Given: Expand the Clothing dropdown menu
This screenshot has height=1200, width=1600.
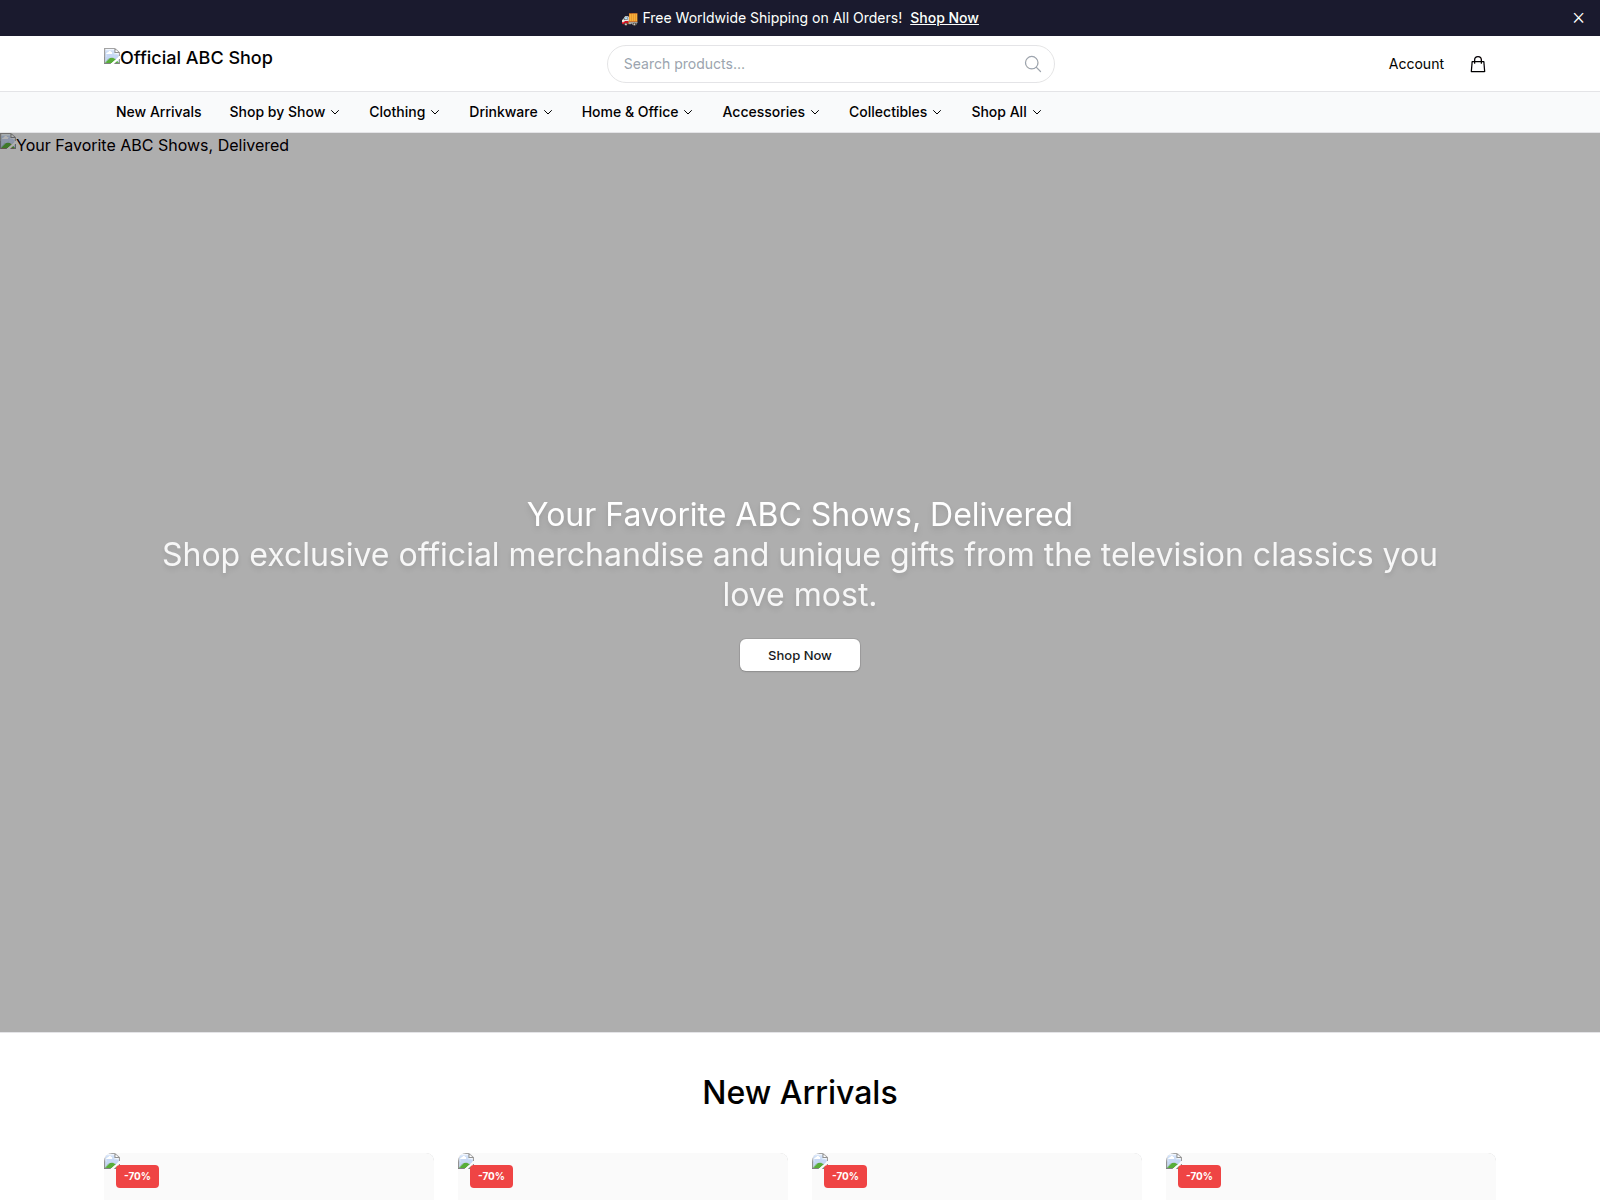Looking at the screenshot, I should tap(404, 112).
